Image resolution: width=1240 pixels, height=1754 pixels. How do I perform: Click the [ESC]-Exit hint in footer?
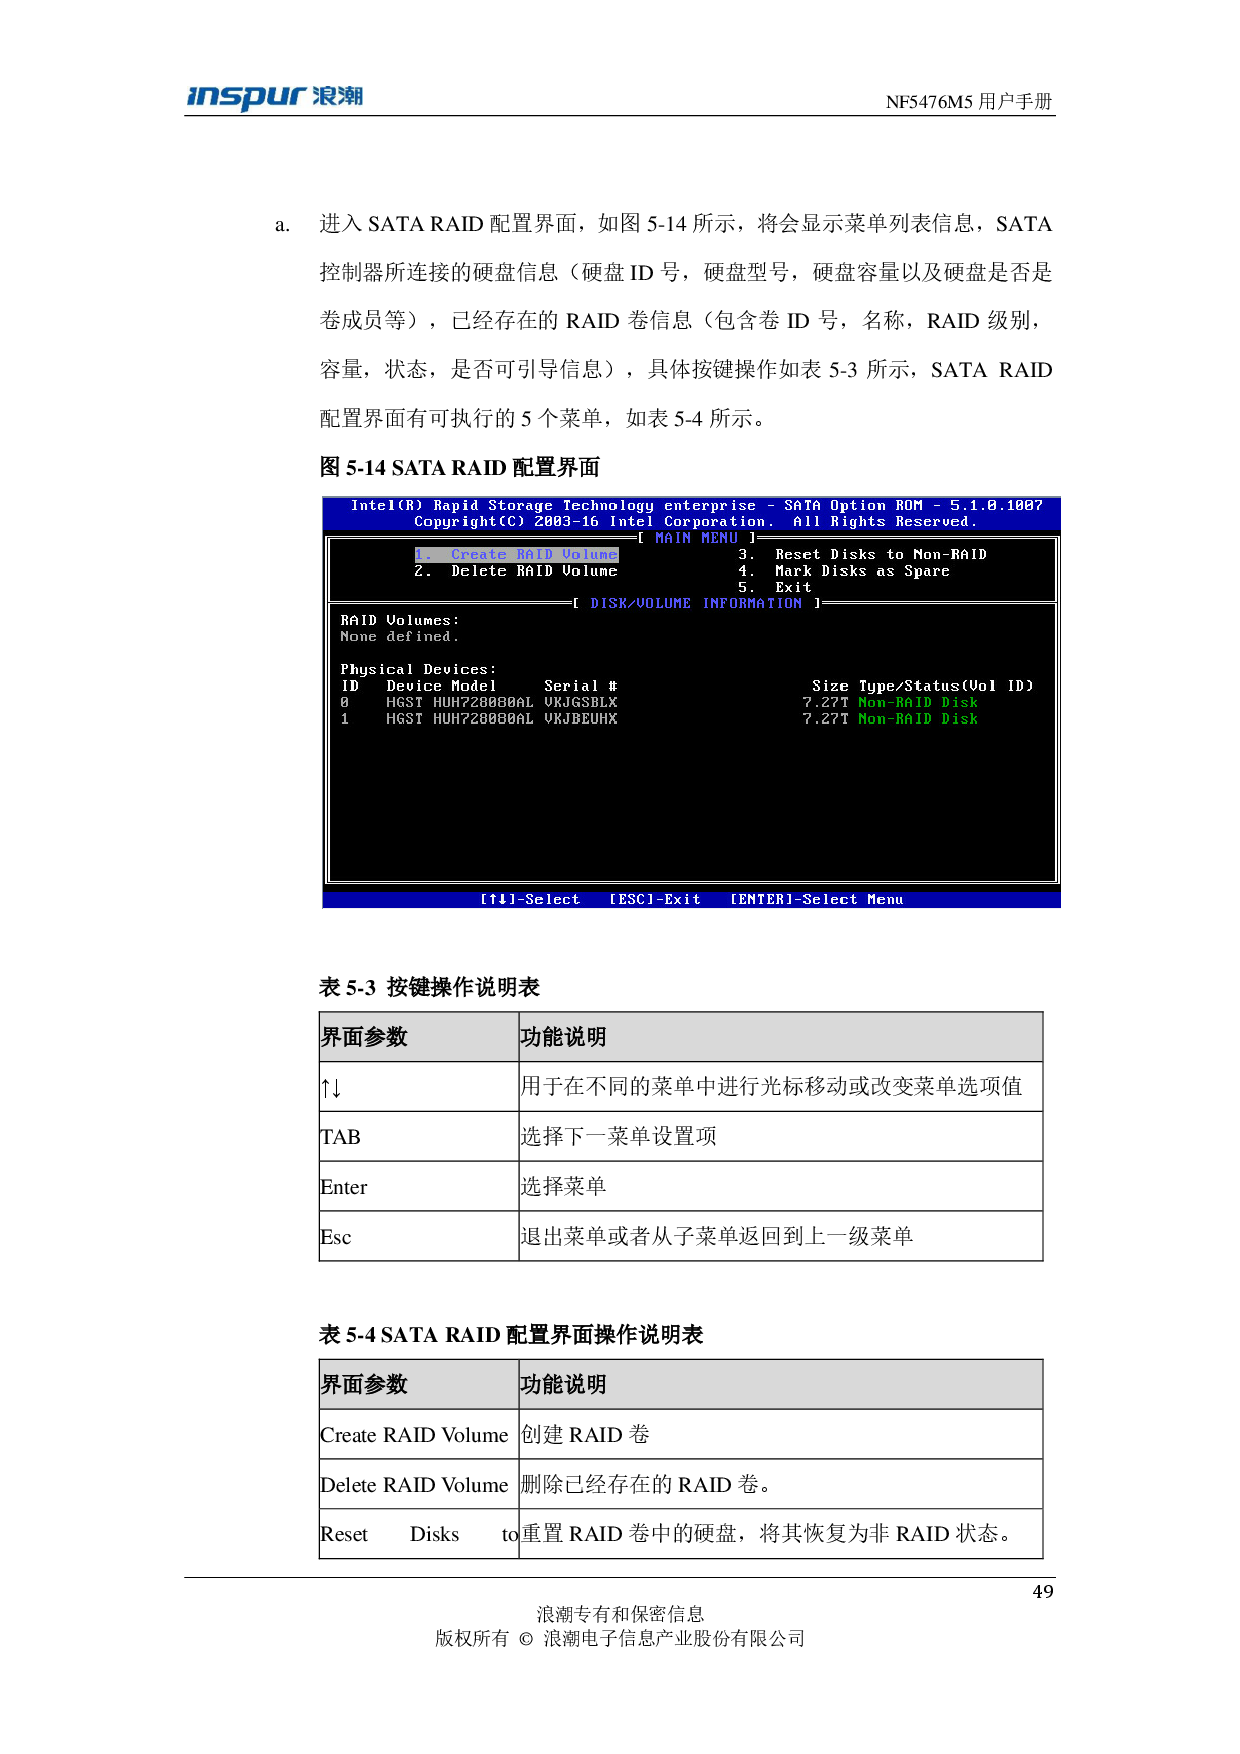pos(655,900)
